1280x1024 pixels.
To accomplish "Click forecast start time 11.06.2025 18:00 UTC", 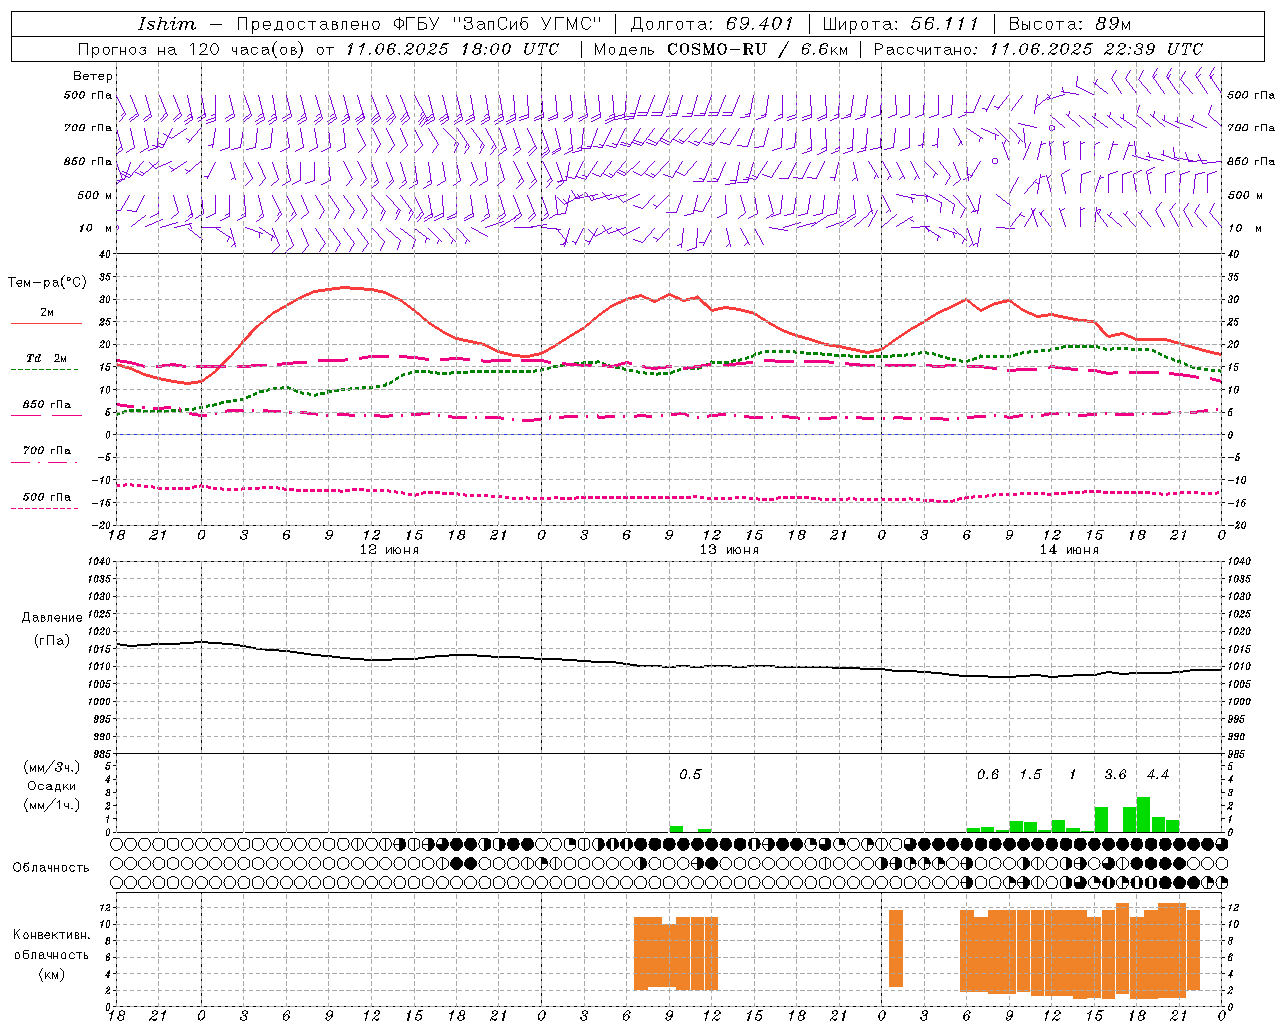I will (452, 49).
